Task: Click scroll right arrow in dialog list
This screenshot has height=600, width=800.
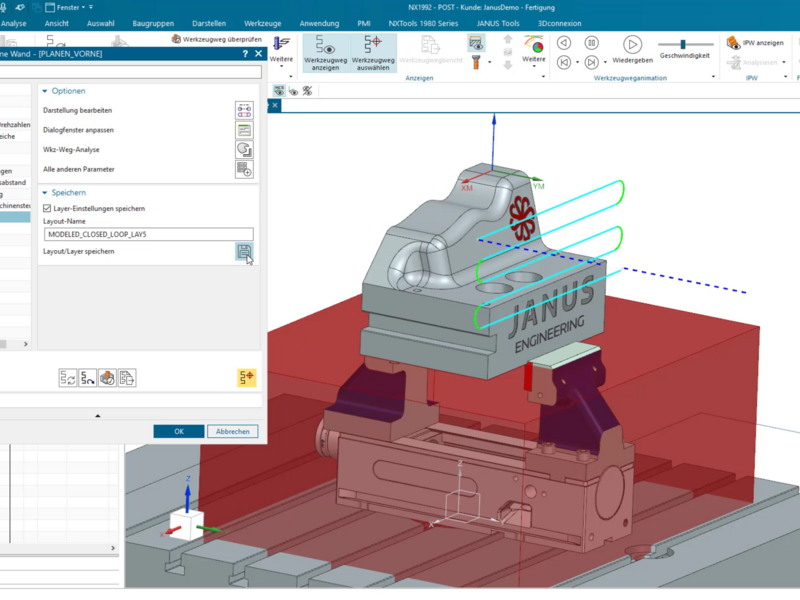Action: coord(26,344)
